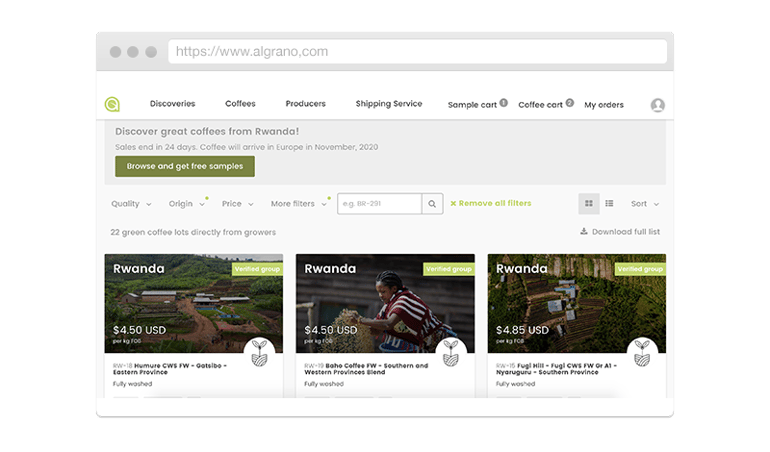
Task: Click the search magnifier icon
Action: (x=432, y=203)
